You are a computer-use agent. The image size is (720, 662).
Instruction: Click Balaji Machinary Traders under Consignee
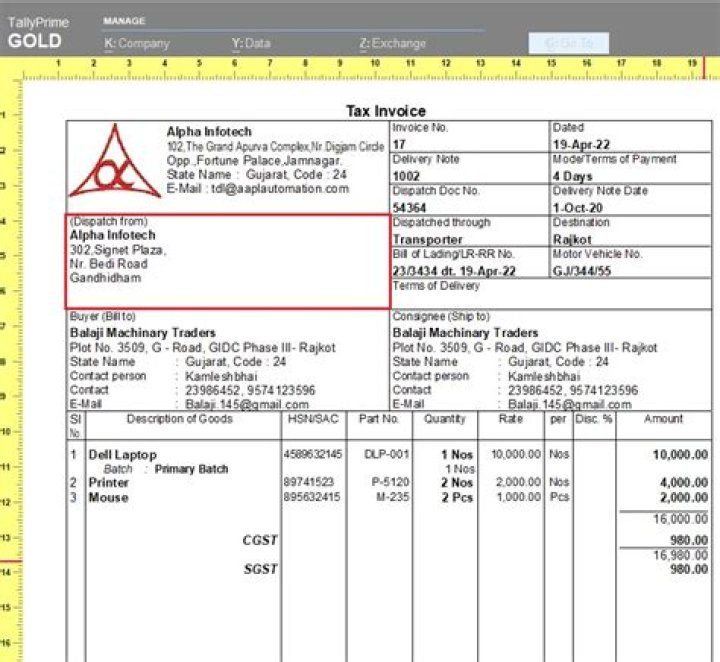465,333
